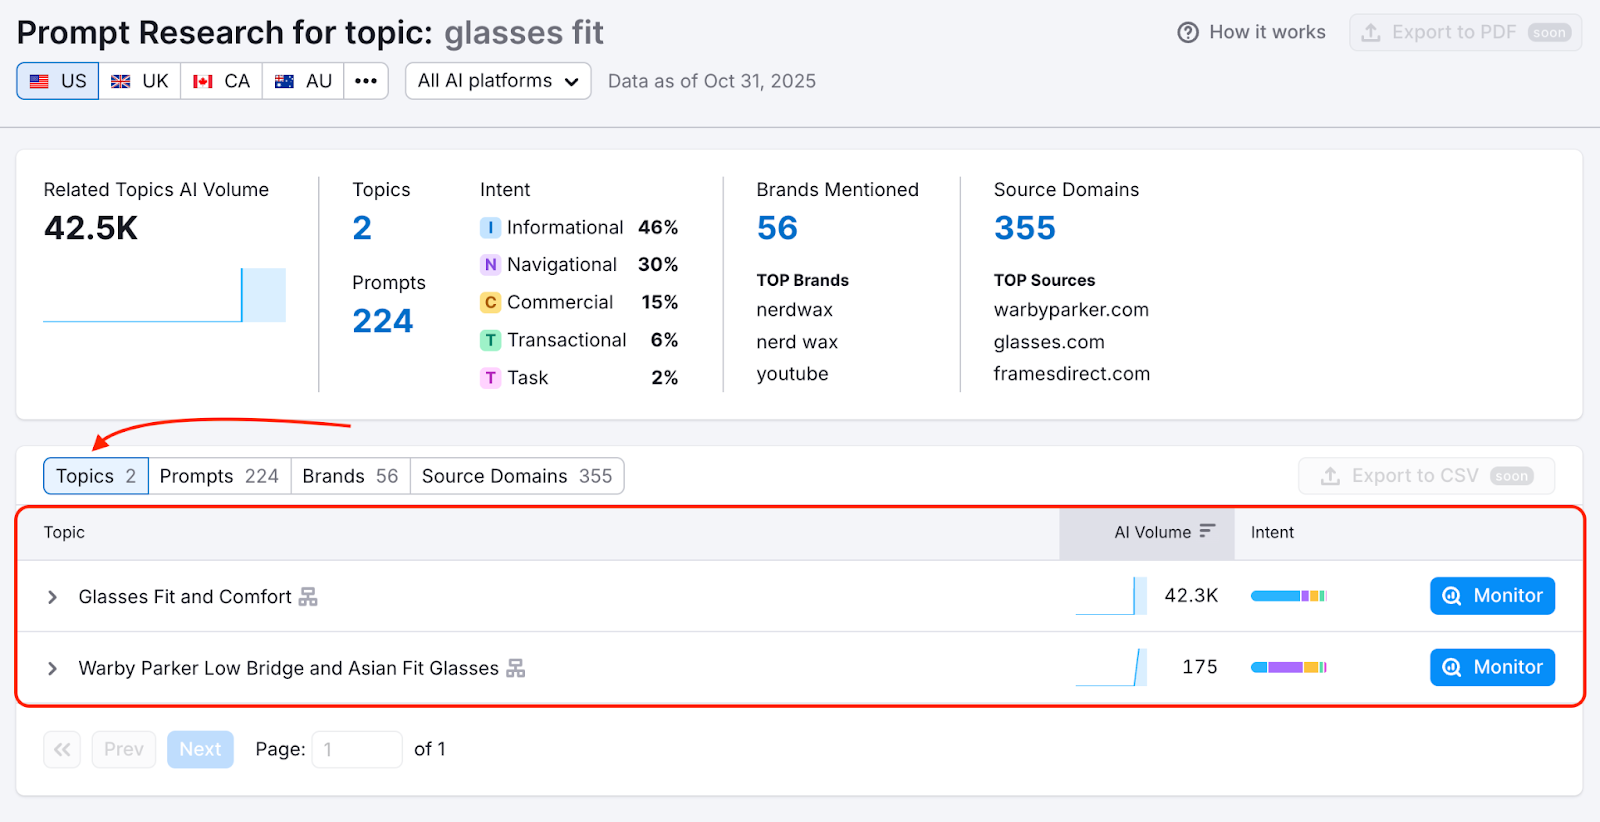Click intent distribution bar for Warby Parker topic
Viewport: 1600px width, 822px height.
[x=1288, y=667]
